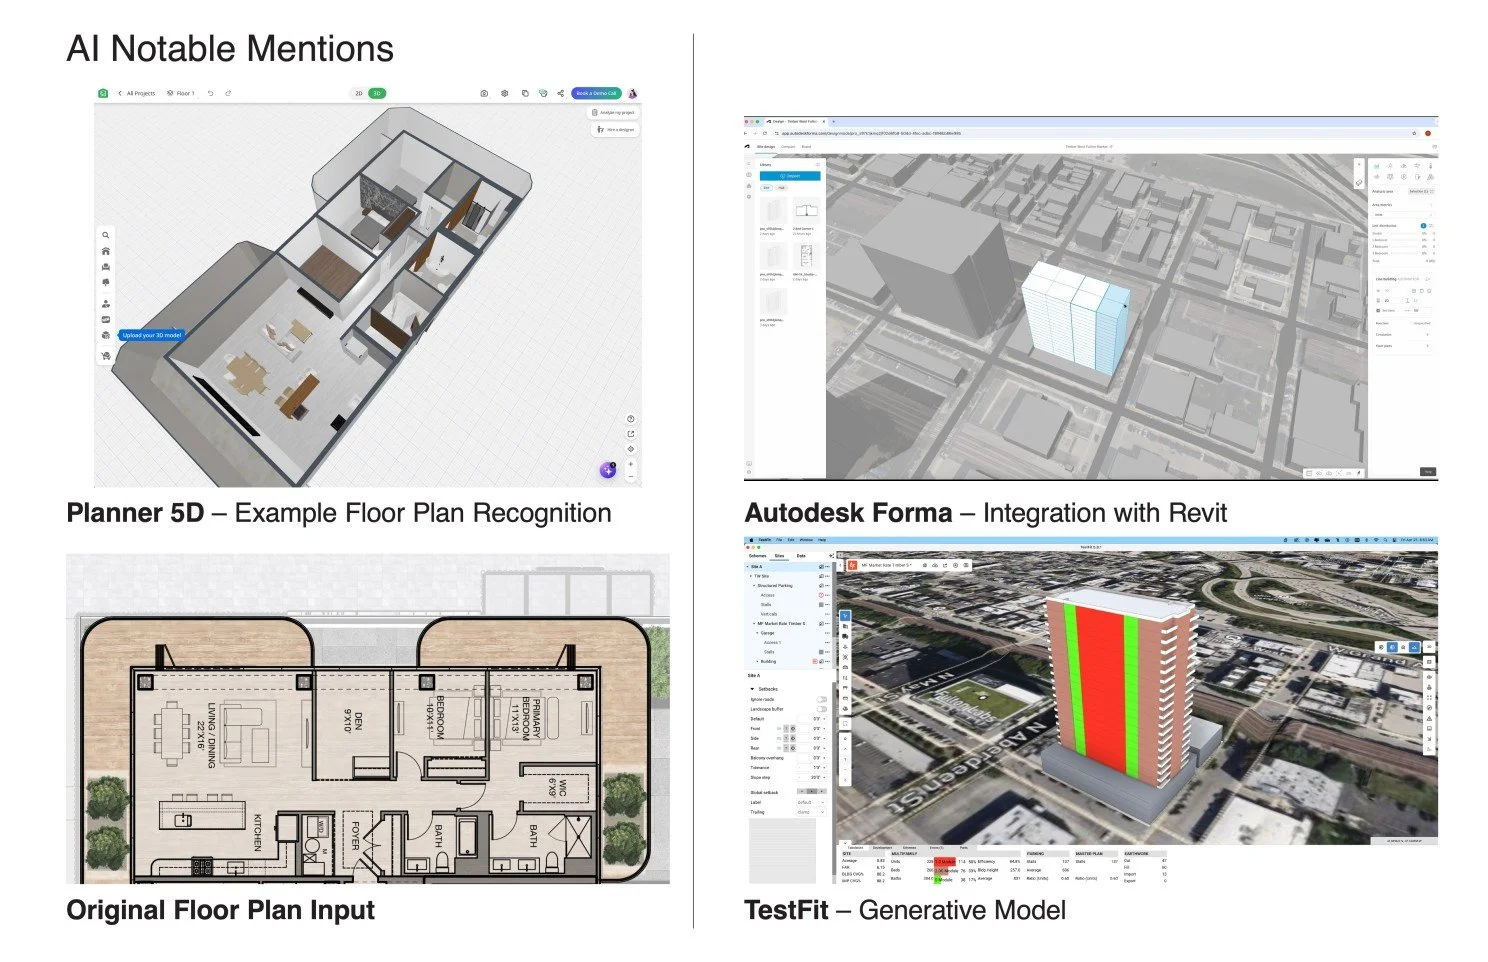Collapse the Setbacks section in TestFit
The image size is (1488, 962).
[x=752, y=689]
